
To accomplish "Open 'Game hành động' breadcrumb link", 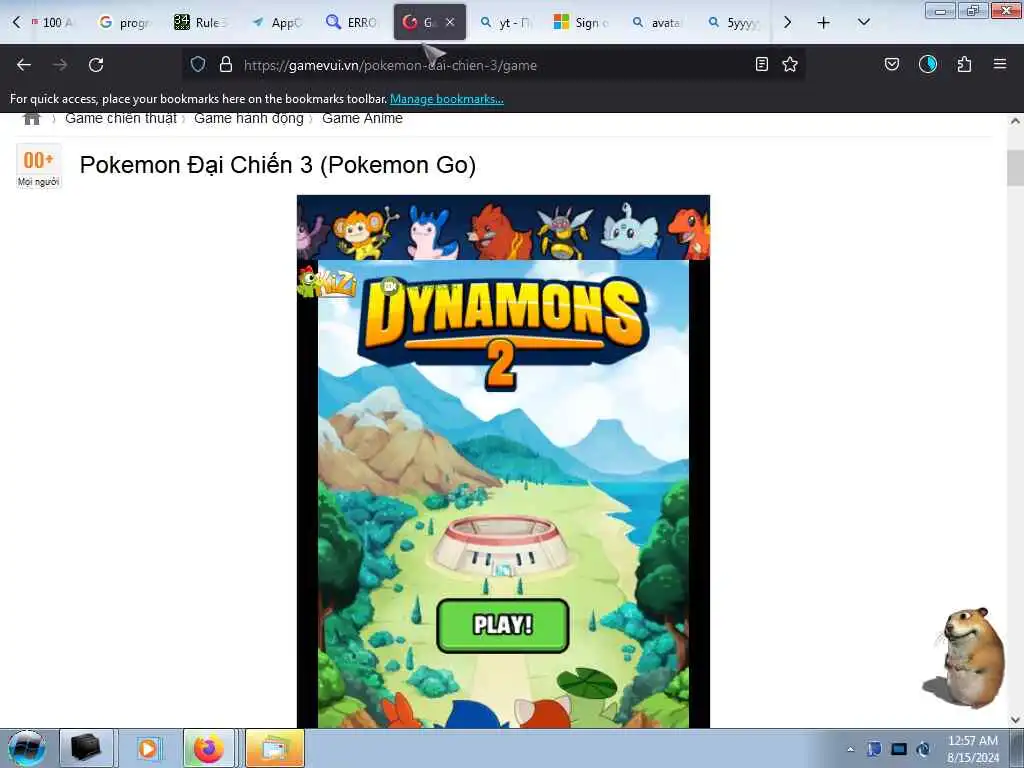I will coord(249,118).
